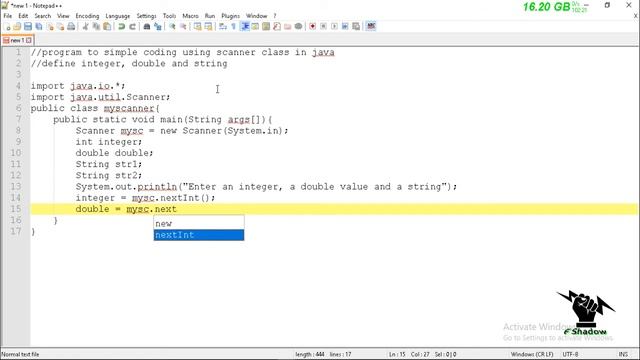Toggle the highlighted indent guide icon
The width and height of the screenshot is (640, 360).
click(x=245, y=27)
